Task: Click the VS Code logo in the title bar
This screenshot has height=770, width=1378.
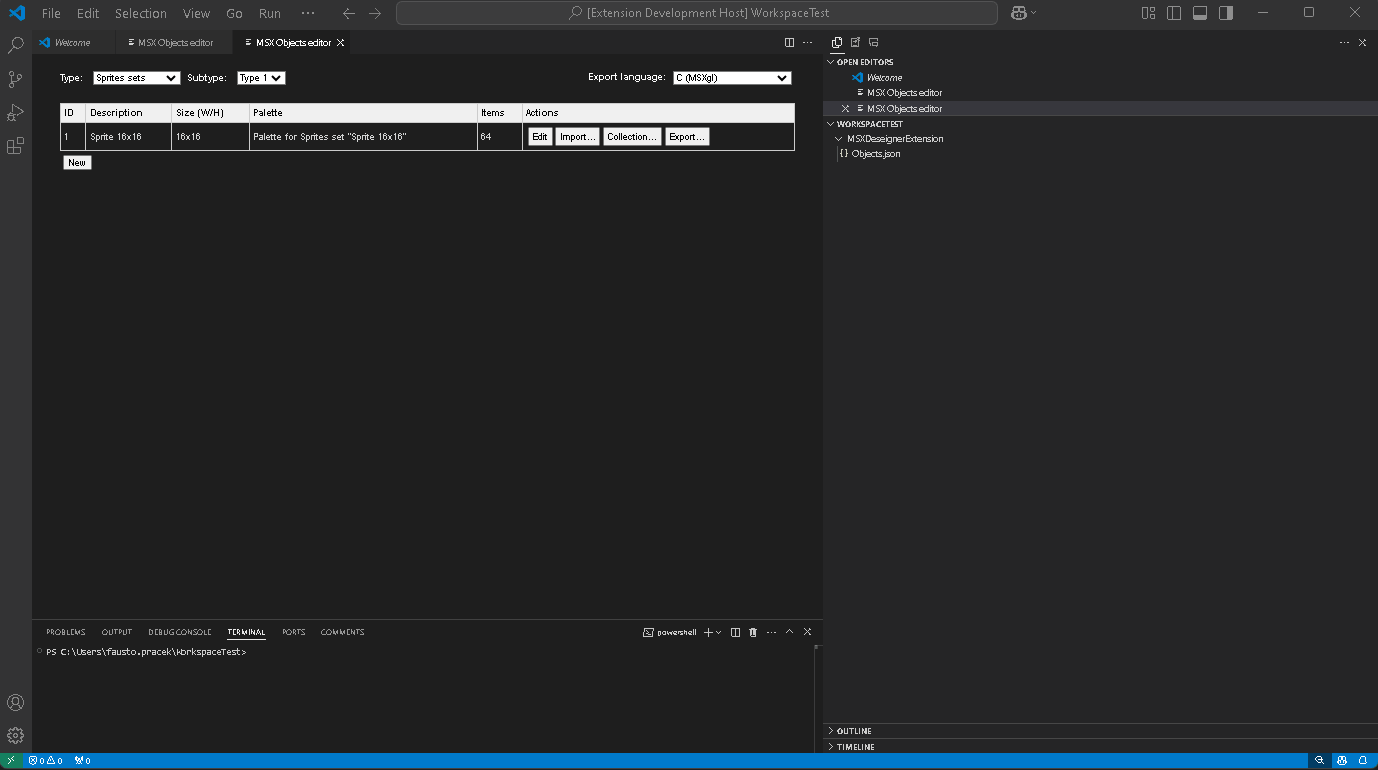Action: (x=17, y=13)
